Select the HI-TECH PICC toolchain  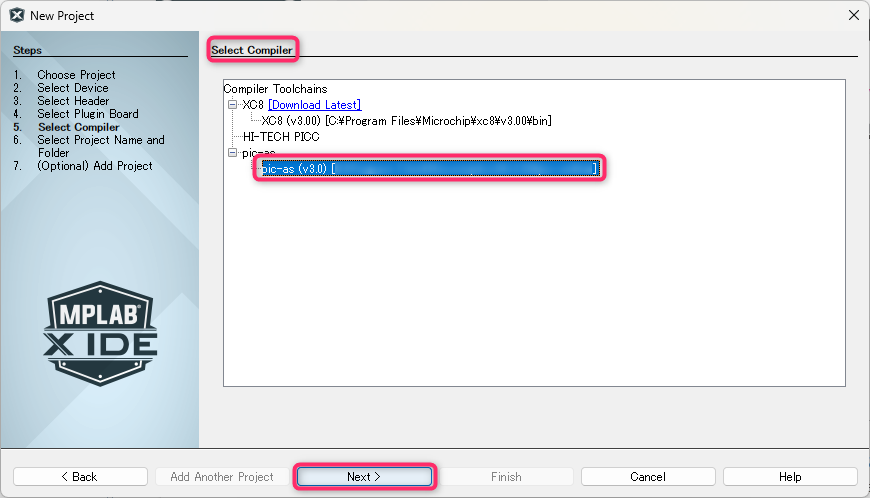pyautogui.click(x=281, y=136)
